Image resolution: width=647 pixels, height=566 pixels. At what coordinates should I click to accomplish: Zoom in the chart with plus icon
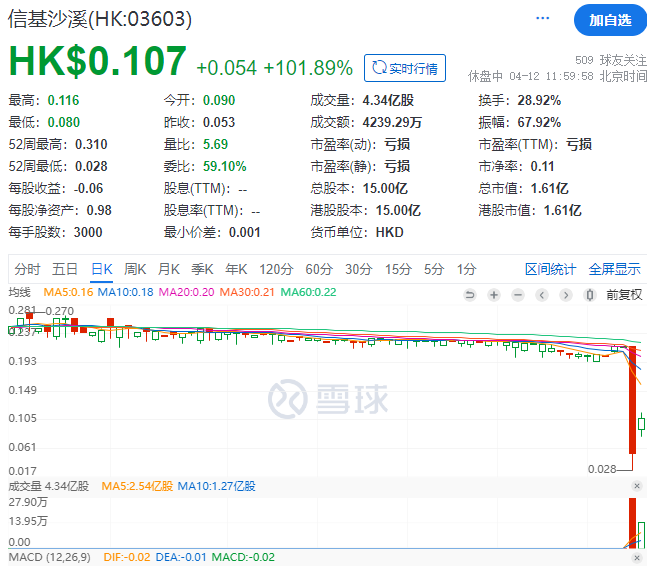click(x=494, y=295)
